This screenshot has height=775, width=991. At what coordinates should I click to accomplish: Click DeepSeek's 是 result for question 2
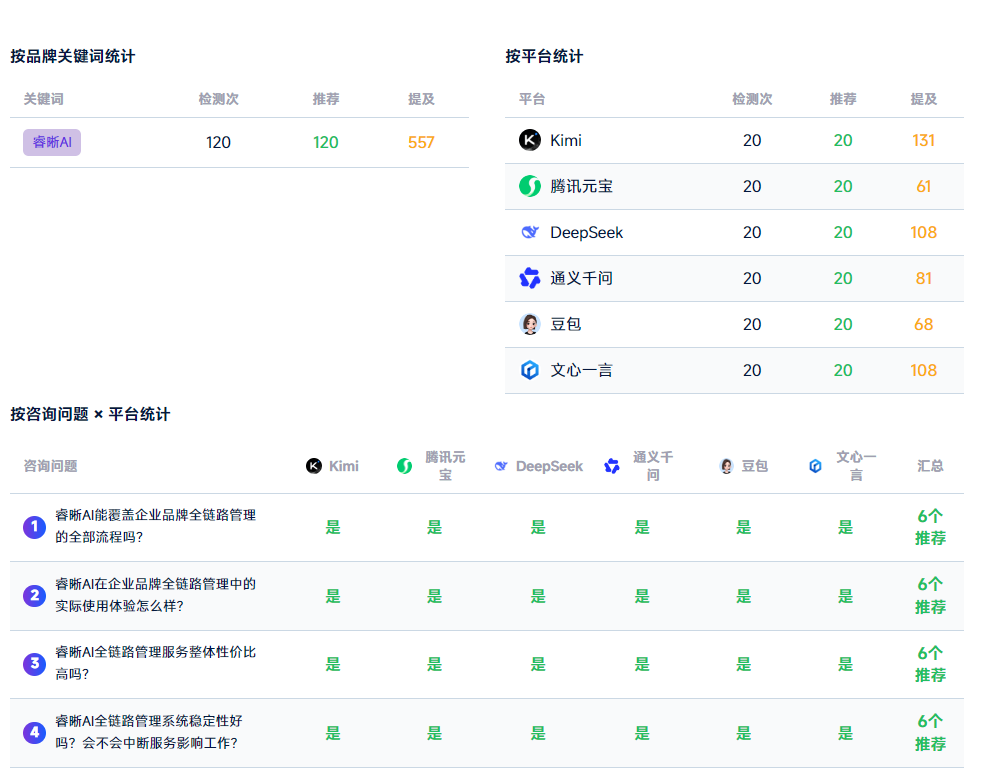pos(538,595)
